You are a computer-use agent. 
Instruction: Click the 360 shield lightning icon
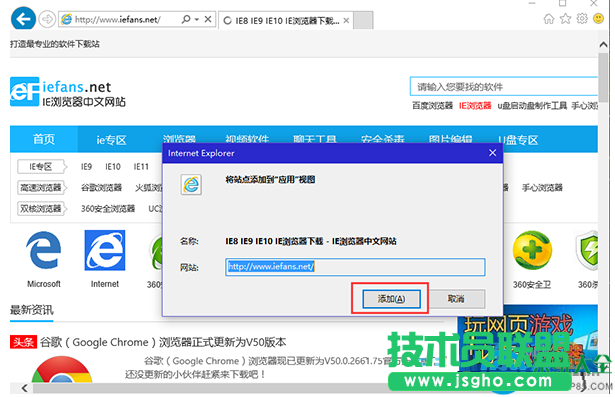[587, 250]
